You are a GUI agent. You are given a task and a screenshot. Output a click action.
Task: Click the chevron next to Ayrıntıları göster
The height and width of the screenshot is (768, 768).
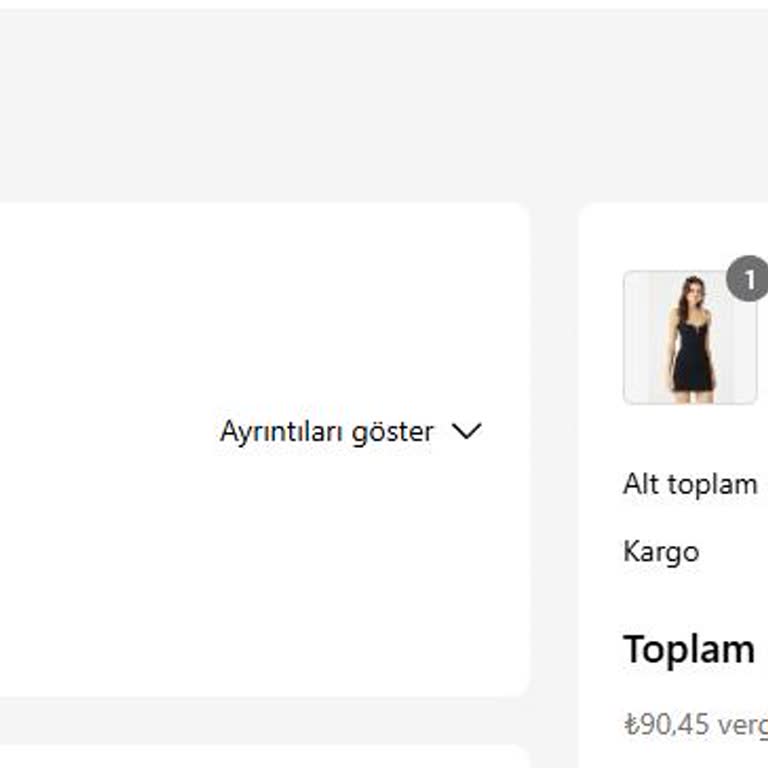coord(466,431)
